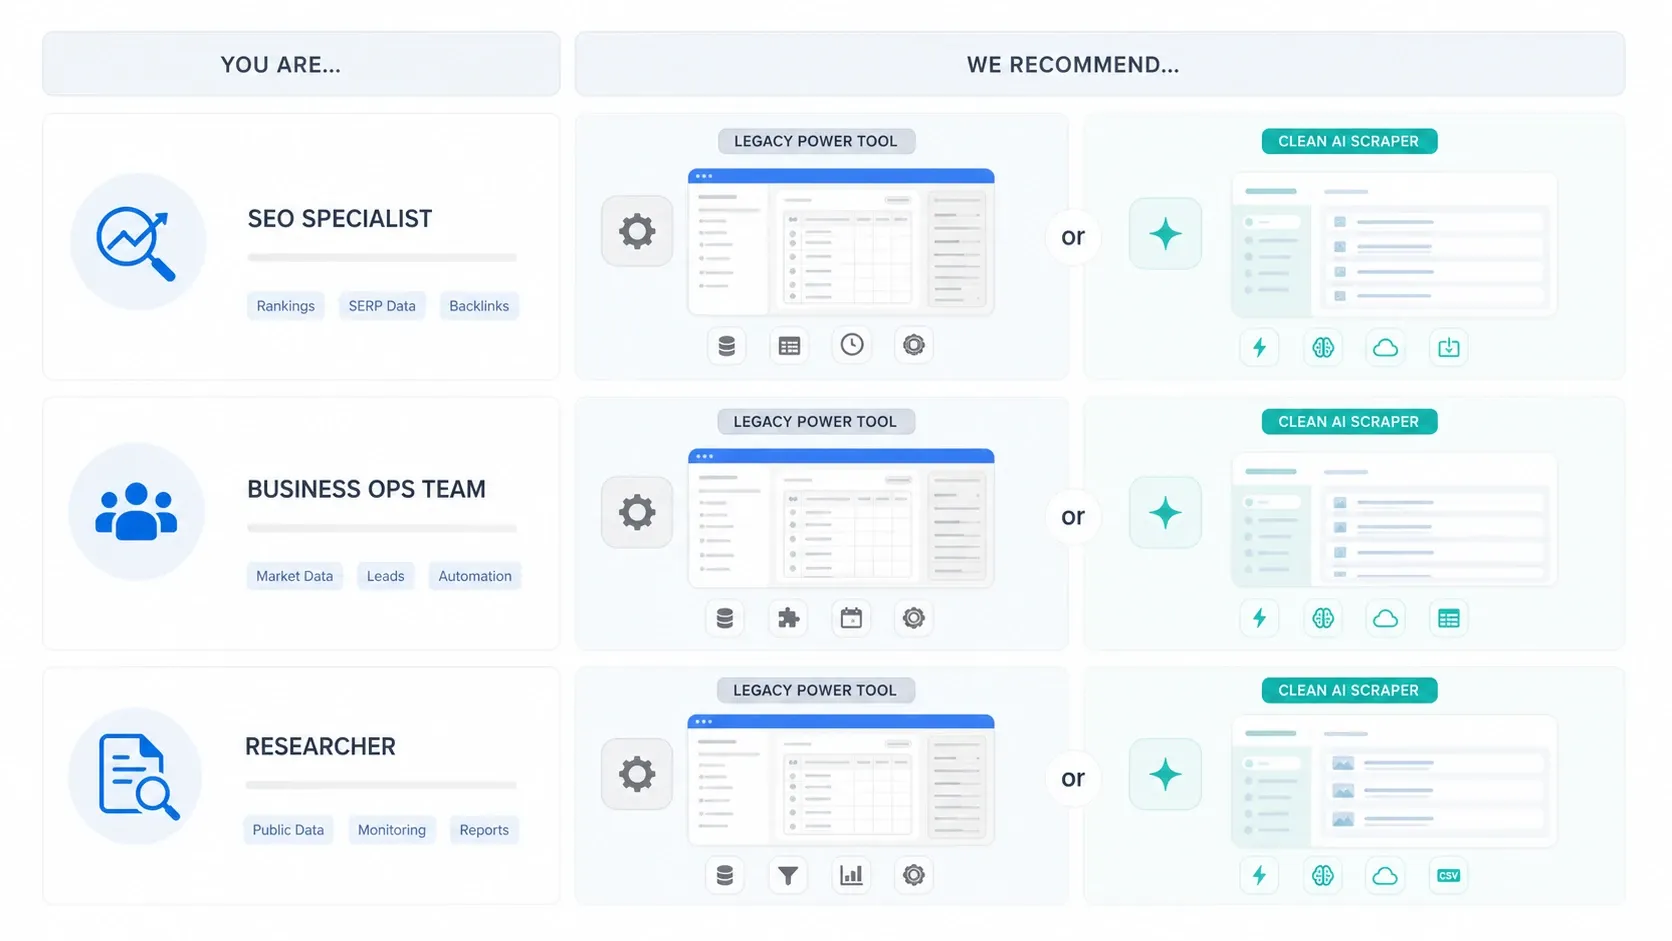
Task: Select the Public Data tag
Action: click(288, 830)
